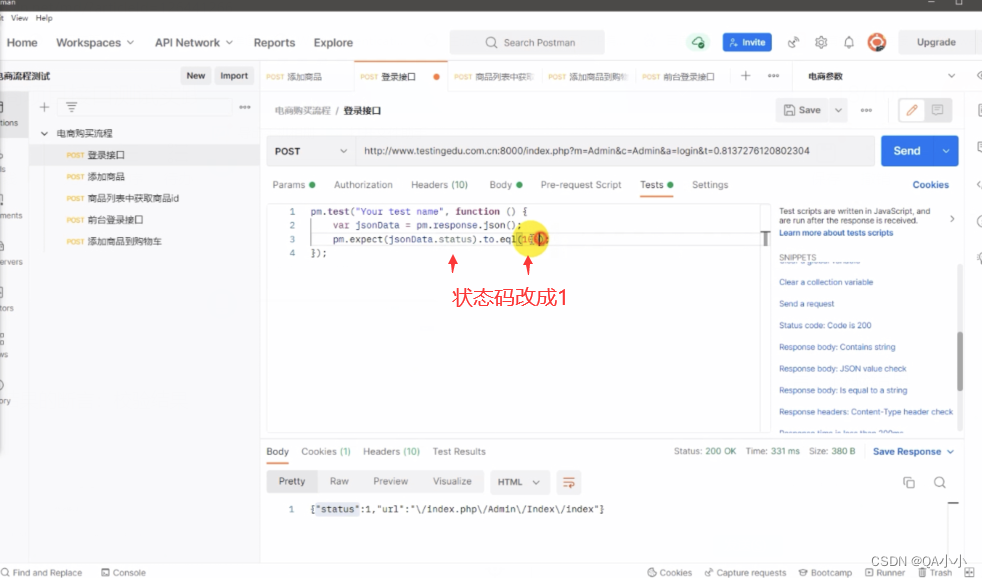Insert snippet Status code: Code is 200

pos(825,326)
